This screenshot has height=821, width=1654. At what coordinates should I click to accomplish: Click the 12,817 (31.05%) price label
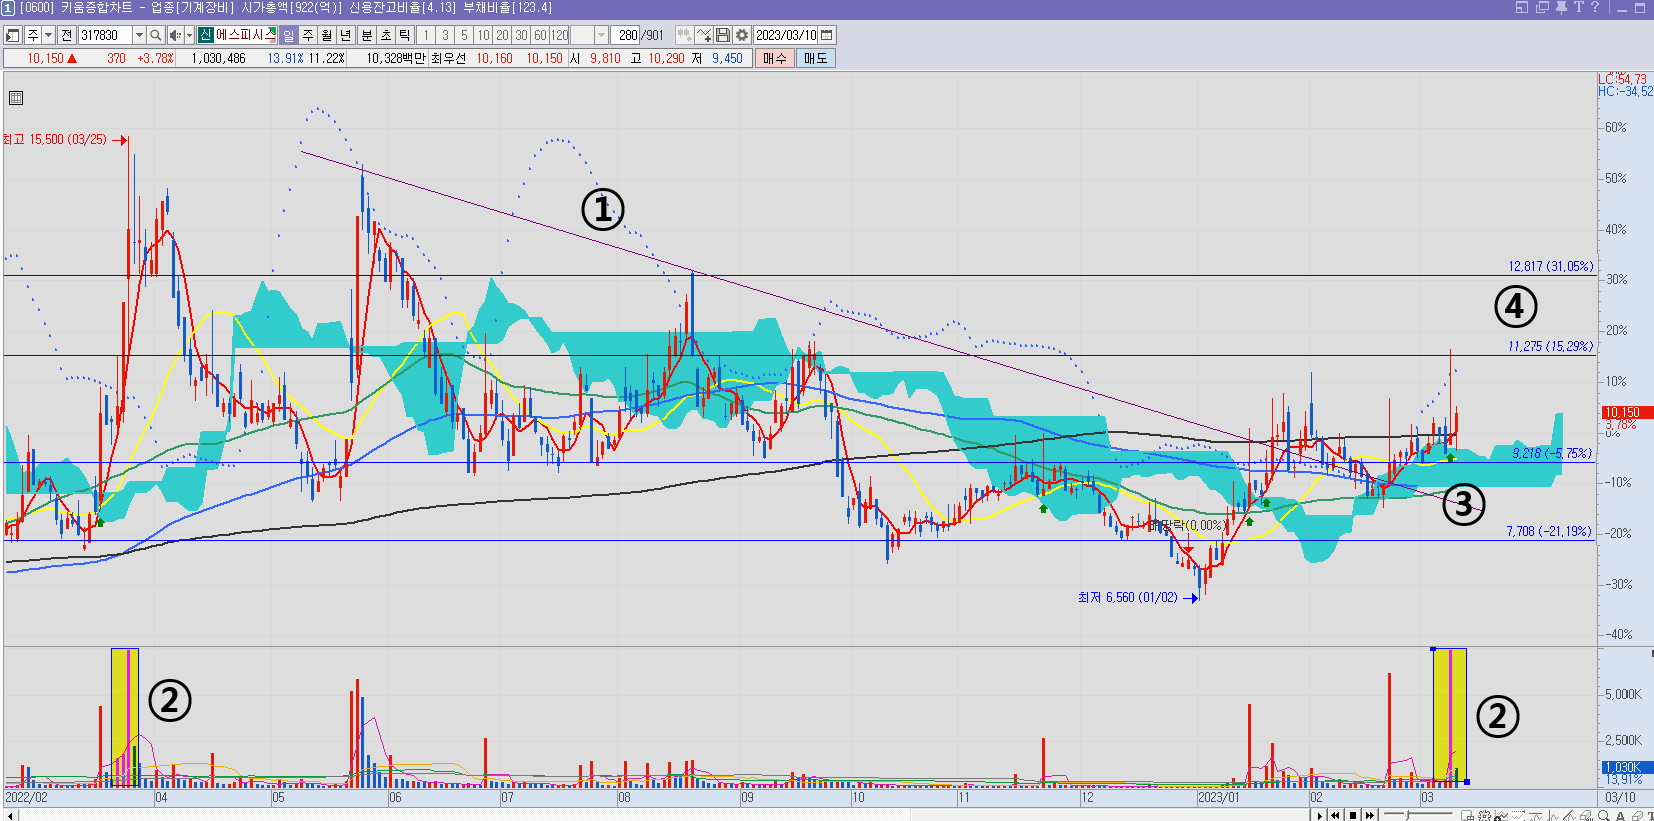tap(1550, 266)
